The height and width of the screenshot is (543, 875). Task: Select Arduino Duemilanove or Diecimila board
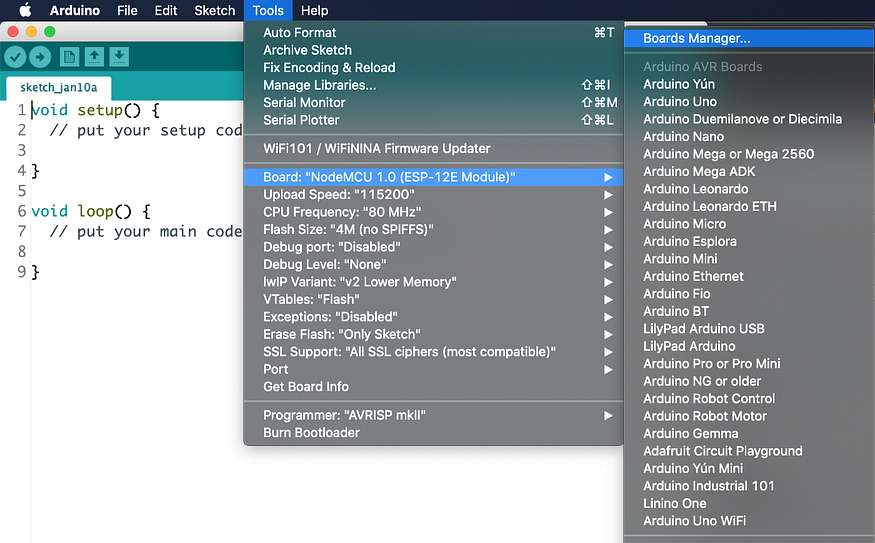[749, 119]
